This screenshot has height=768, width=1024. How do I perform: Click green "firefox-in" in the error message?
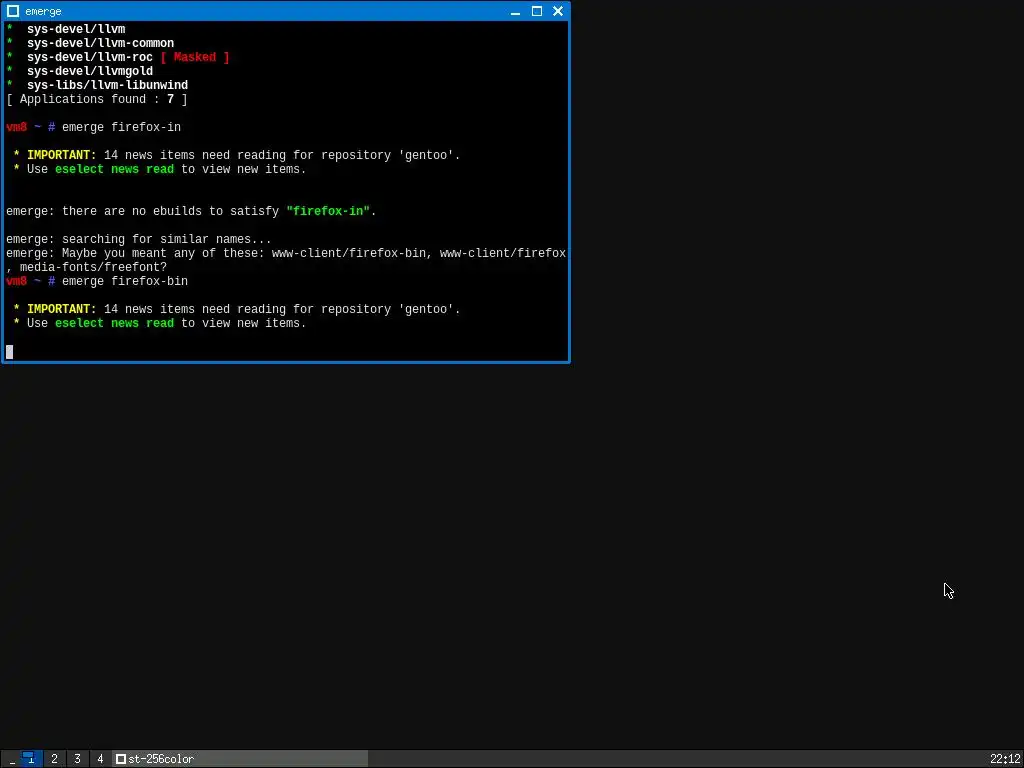click(x=328, y=212)
